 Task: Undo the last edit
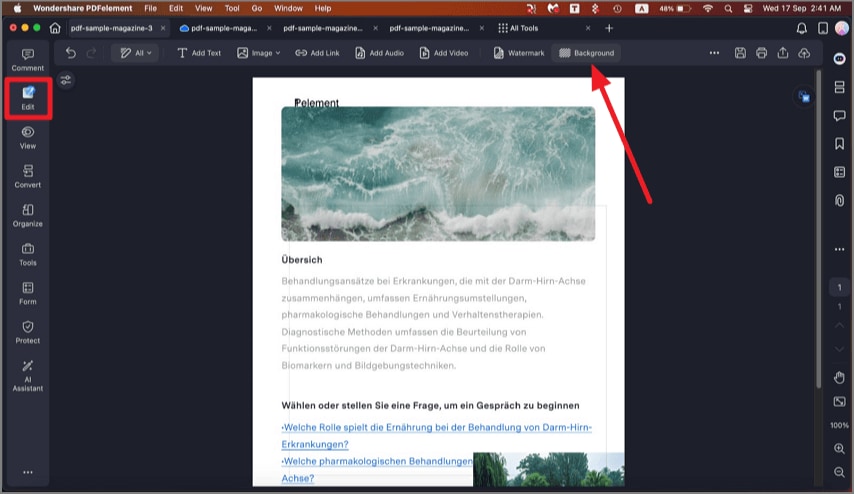71,53
